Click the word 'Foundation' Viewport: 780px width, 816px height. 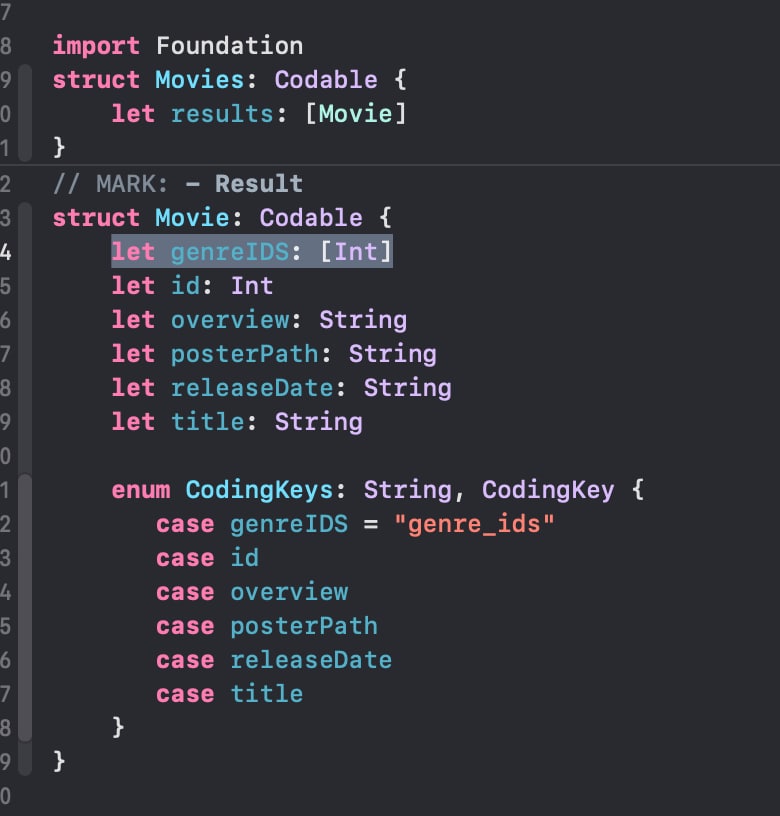[x=229, y=46]
